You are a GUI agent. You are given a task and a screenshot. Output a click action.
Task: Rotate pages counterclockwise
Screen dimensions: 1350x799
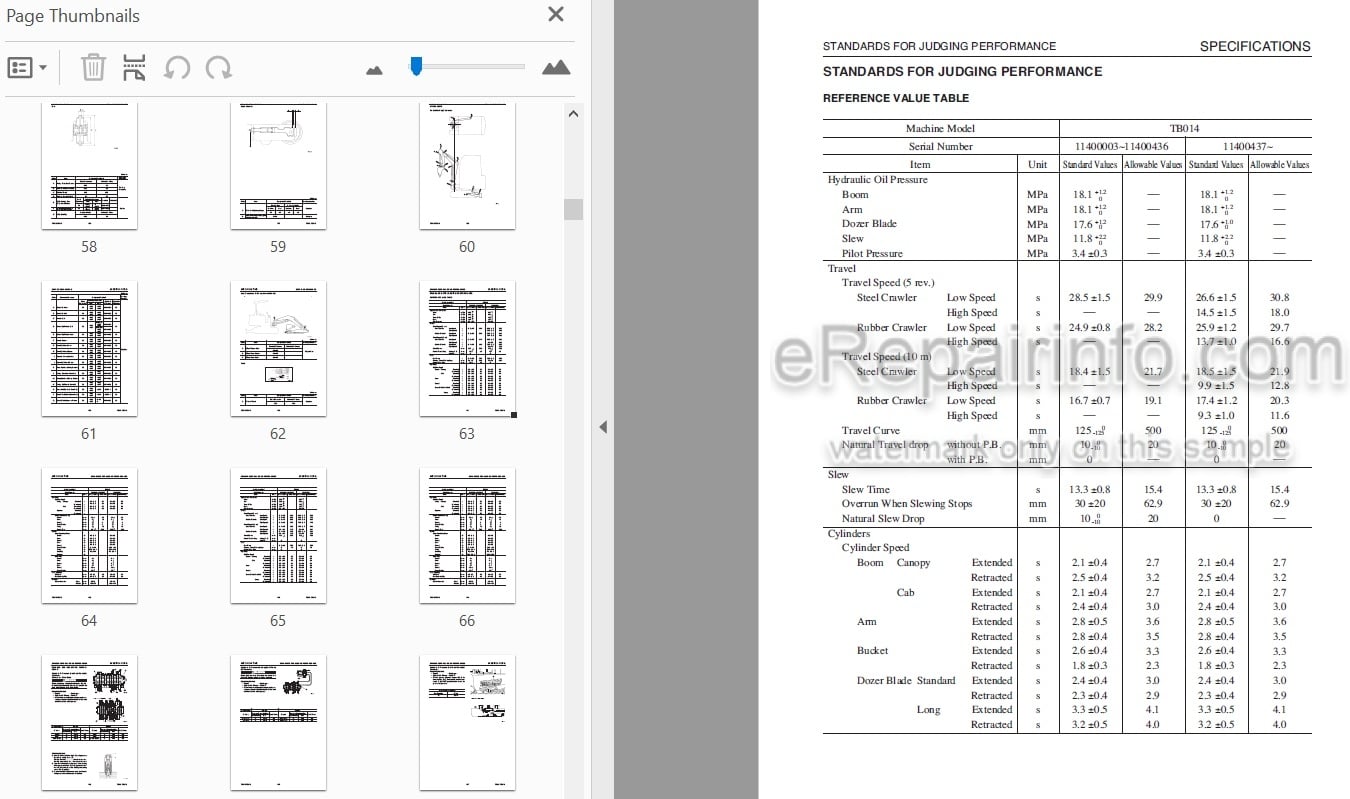click(x=177, y=68)
